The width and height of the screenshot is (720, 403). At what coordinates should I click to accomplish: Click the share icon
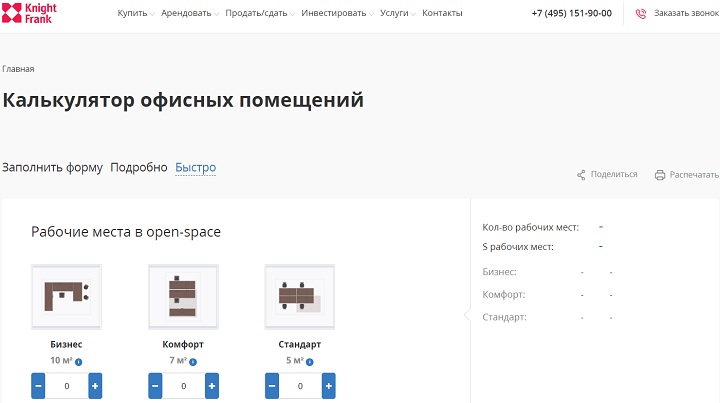581,175
